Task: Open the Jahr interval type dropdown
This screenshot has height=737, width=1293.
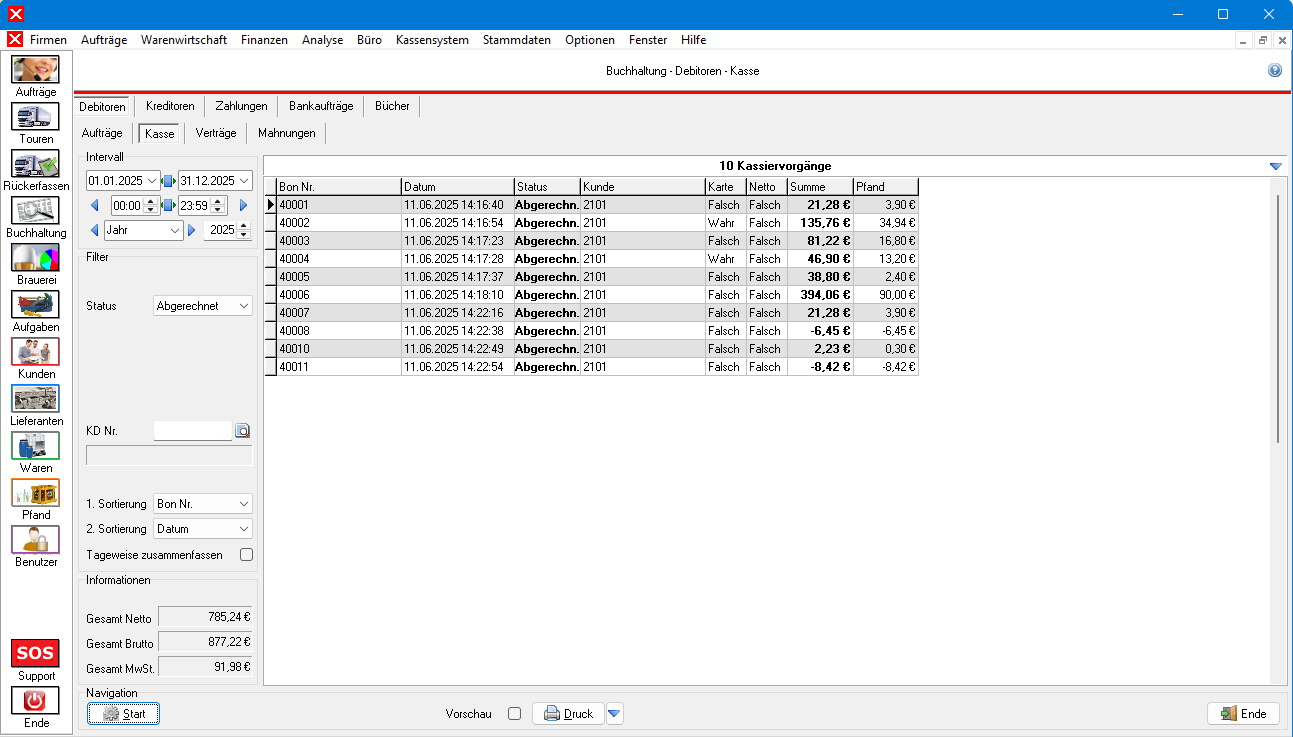Action: [143, 230]
